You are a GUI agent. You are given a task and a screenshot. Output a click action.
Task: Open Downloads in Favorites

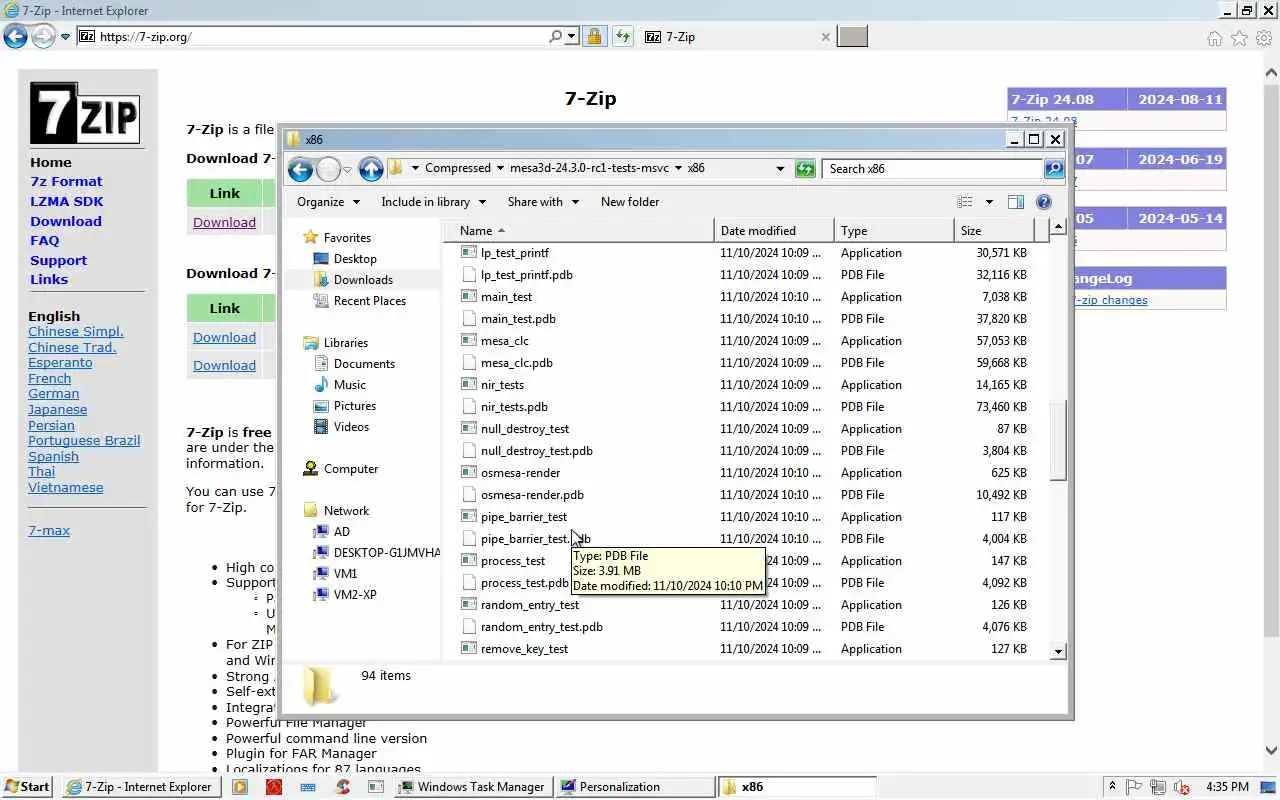click(x=363, y=280)
